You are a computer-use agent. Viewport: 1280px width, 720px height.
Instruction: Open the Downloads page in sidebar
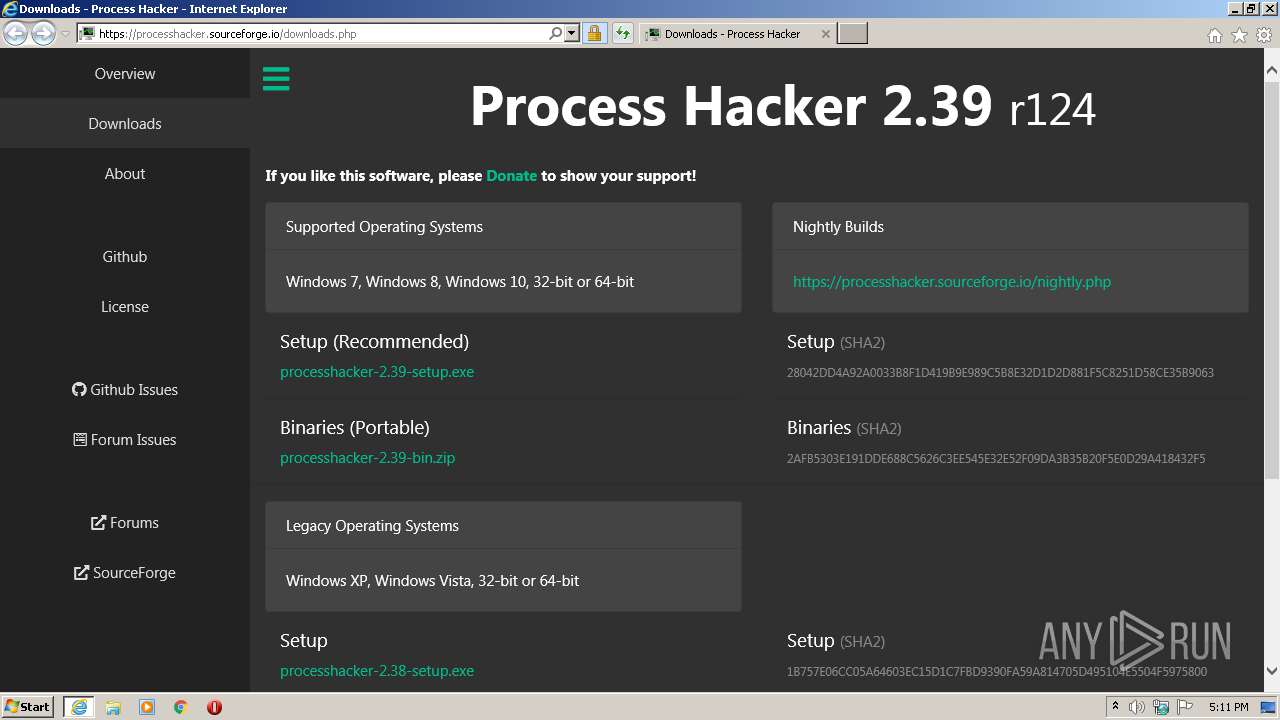(x=125, y=123)
